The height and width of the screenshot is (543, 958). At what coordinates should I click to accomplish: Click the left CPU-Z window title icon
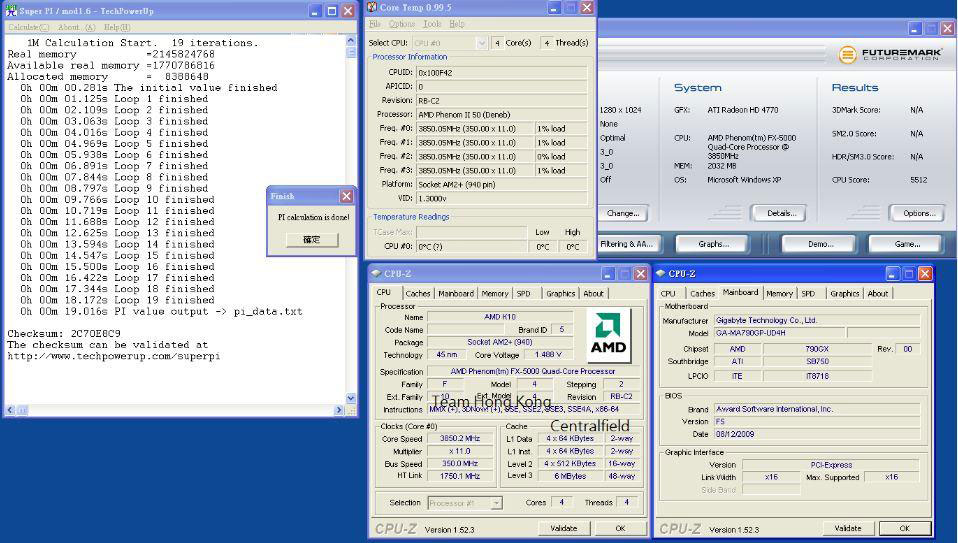coord(376,273)
